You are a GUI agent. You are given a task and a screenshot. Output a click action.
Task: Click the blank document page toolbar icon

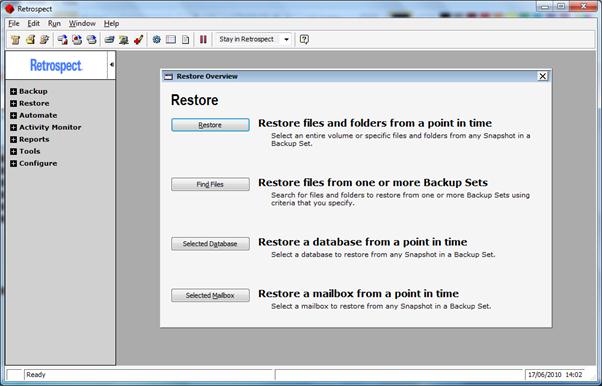pyautogui.click(x=185, y=39)
